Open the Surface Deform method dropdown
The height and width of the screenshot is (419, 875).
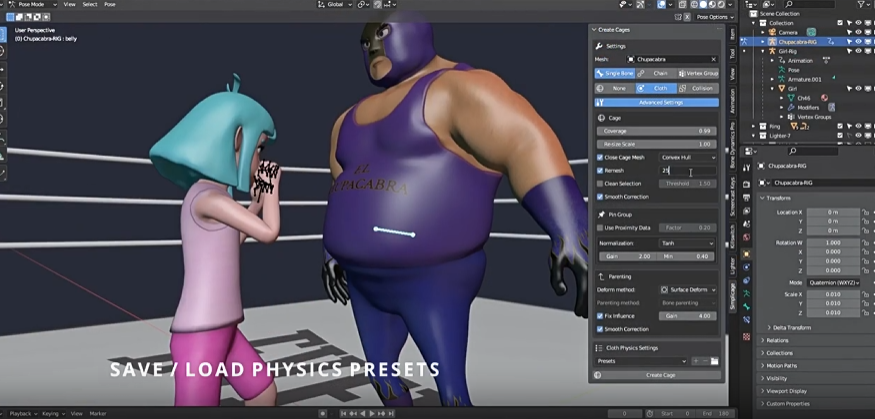point(688,290)
